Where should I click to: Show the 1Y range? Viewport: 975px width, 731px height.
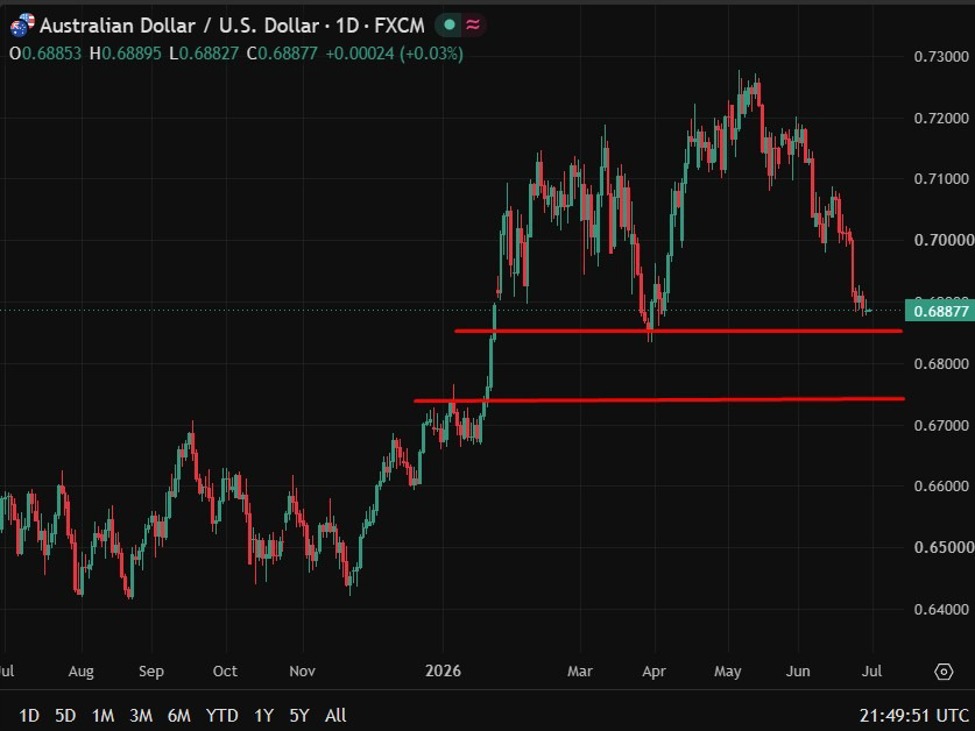click(x=264, y=715)
